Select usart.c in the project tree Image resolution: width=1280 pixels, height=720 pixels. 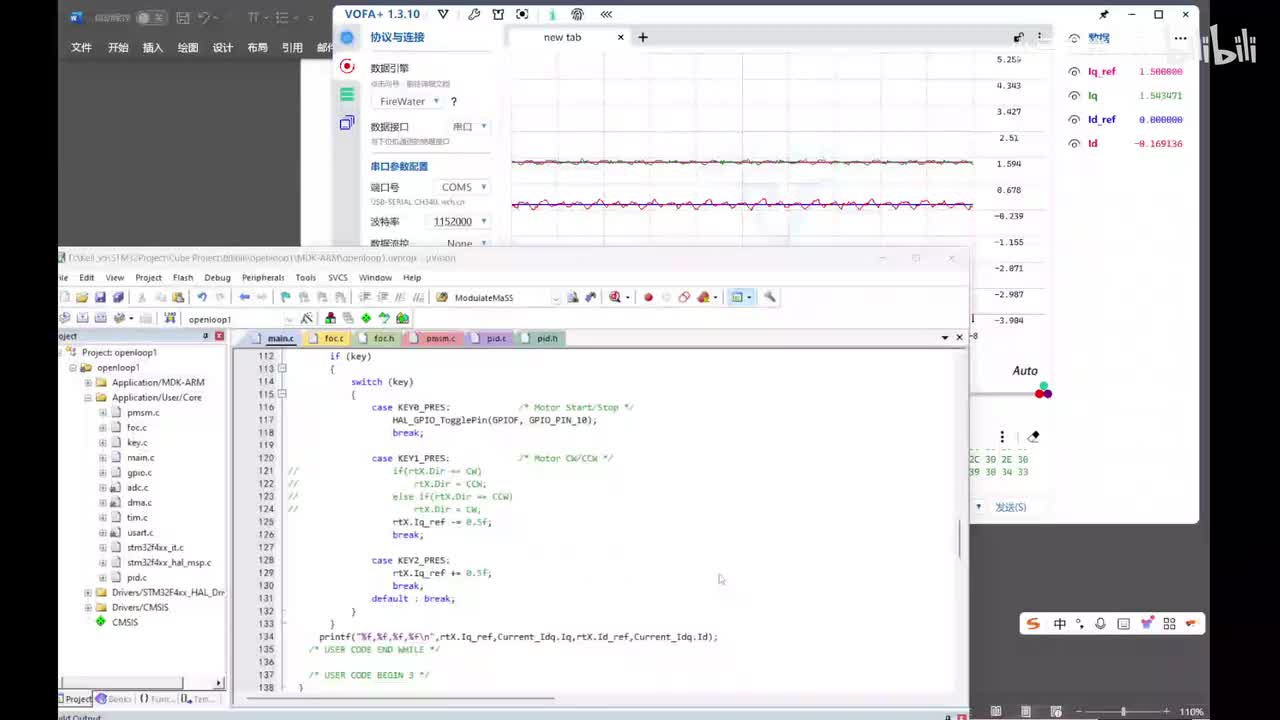pyautogui.click(x=139, y=533)
